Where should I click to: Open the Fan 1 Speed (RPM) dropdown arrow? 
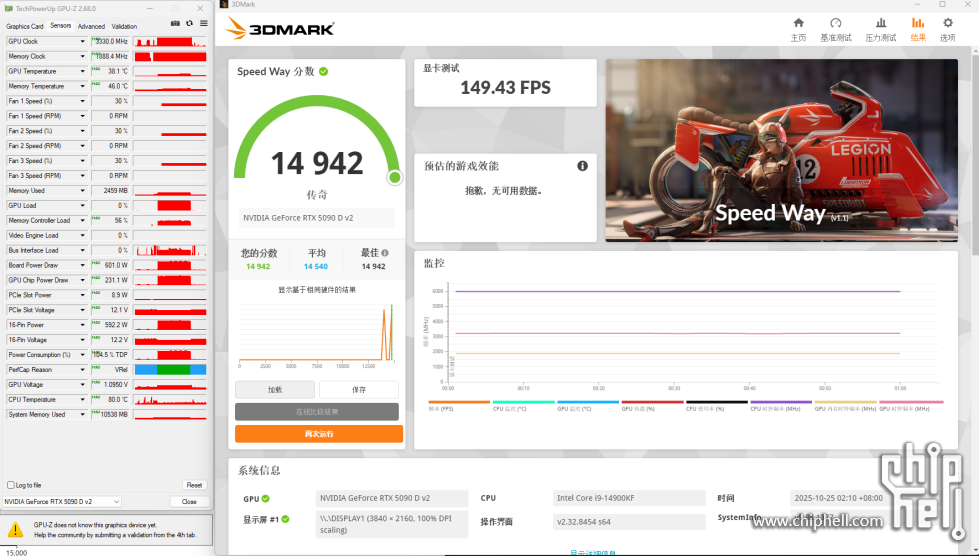coord(82,116)
